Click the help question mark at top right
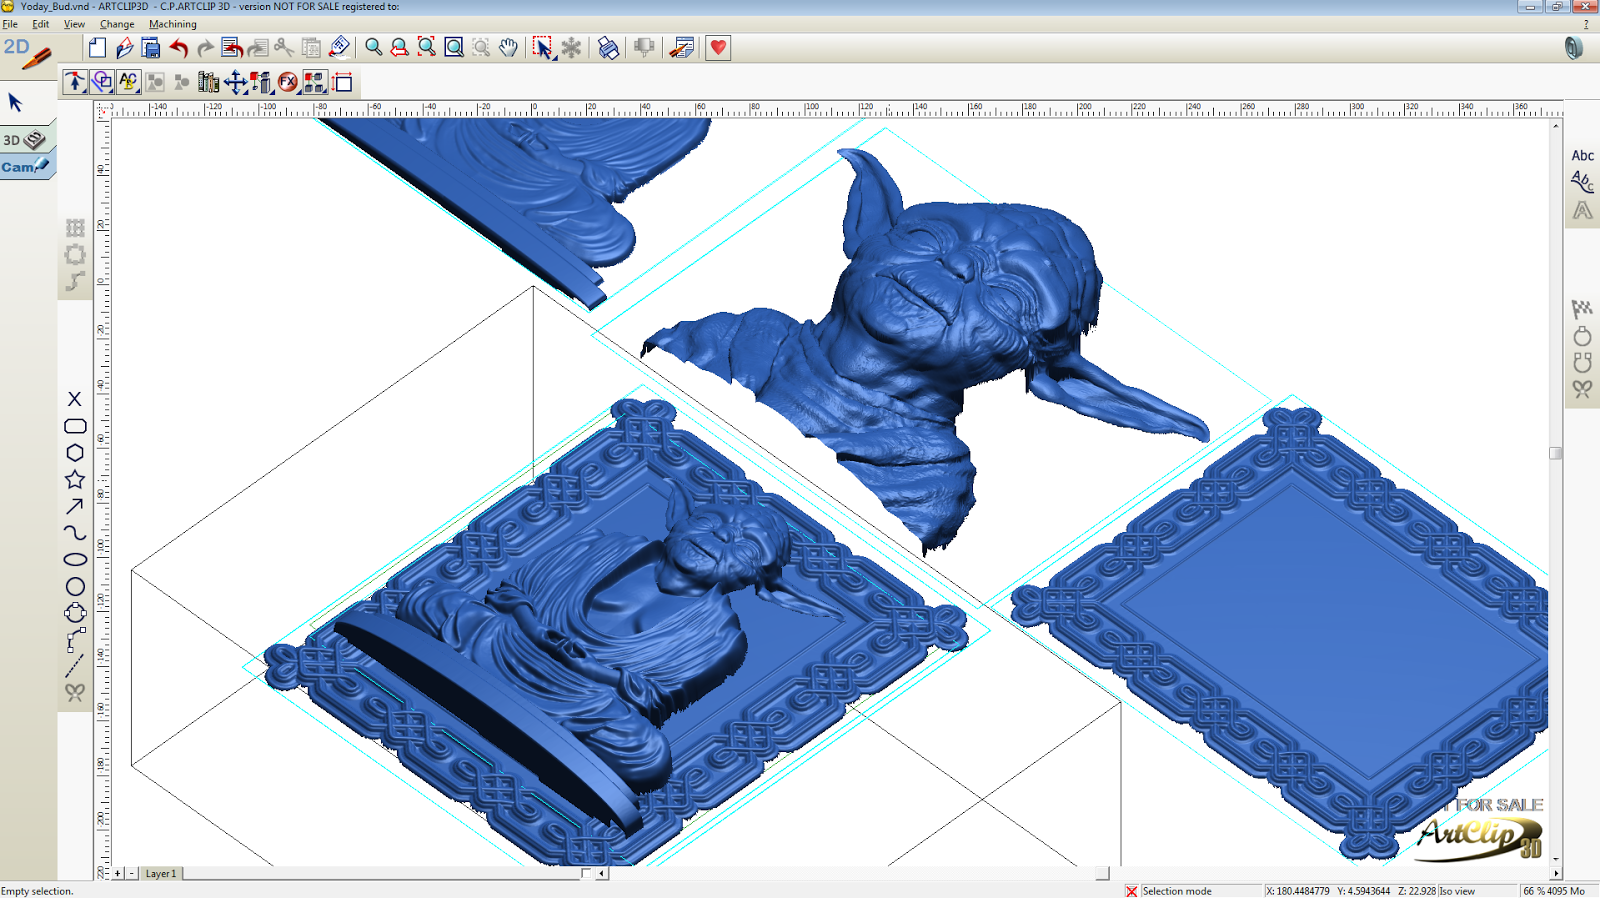 pyautogui.click(x=1586, y=24)
